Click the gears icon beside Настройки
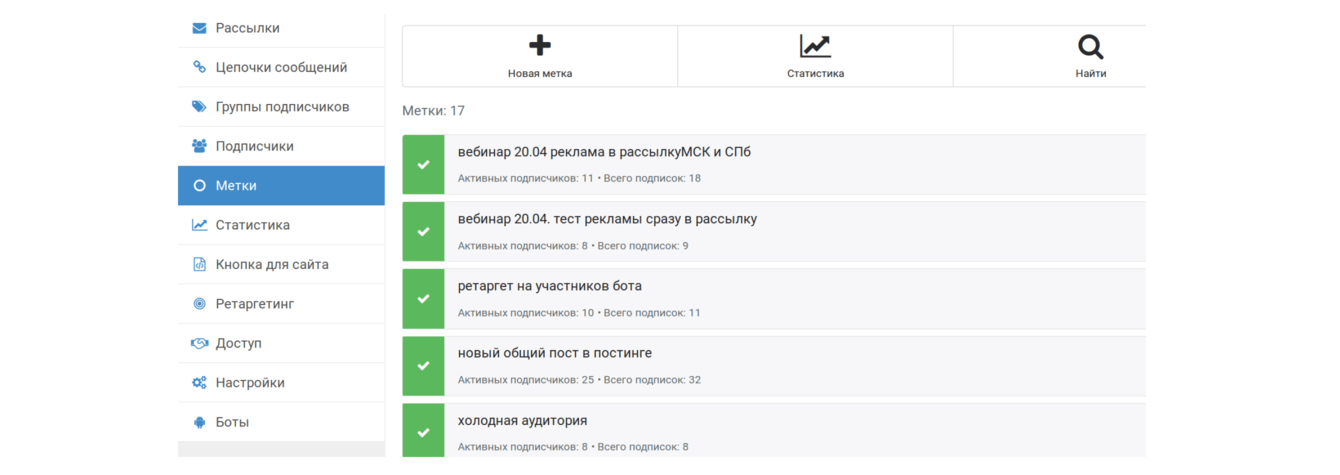The height and width of the screenshot is (475, 1340). [199, 383]
